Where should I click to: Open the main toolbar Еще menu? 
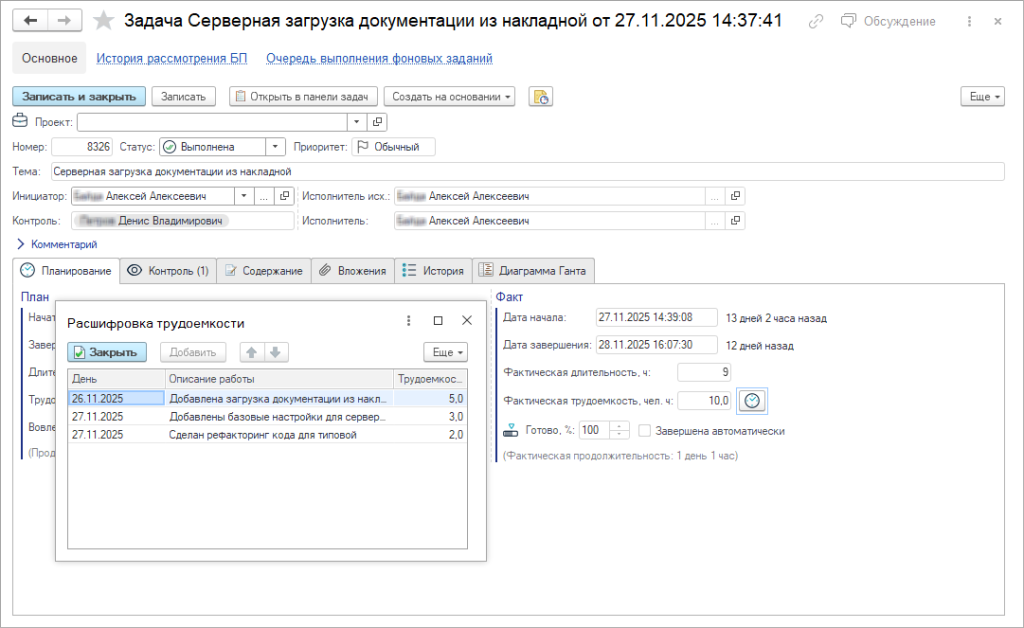(x=982, y=97)
